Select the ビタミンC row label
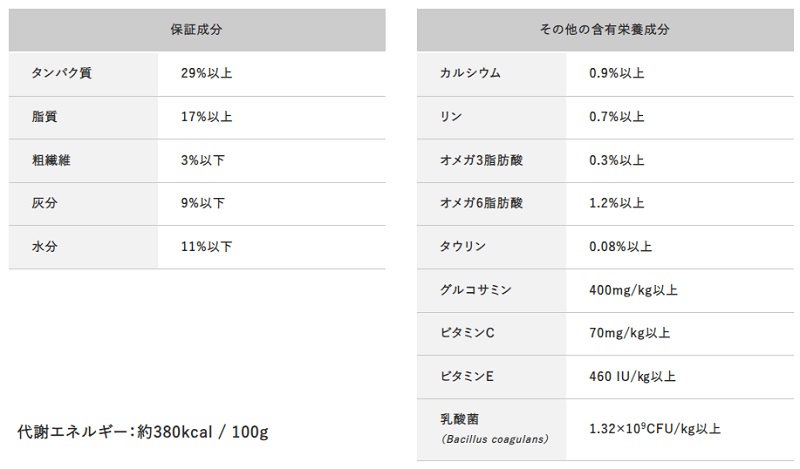The height and width of the screenshot is (469, 800). 468,333
